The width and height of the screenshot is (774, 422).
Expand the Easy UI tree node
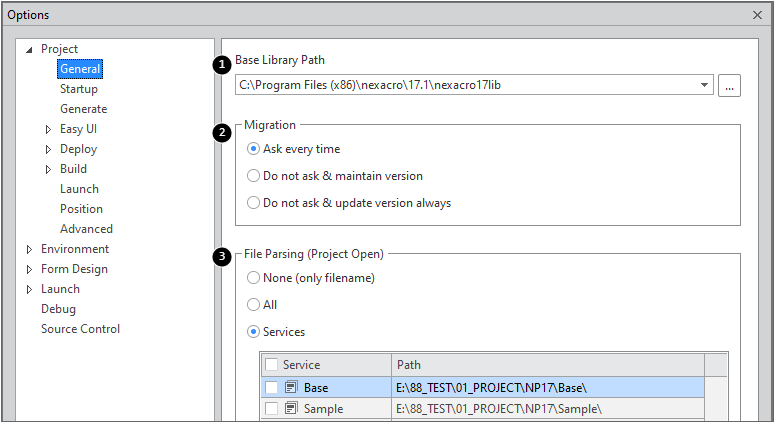(x=49, y=129)
